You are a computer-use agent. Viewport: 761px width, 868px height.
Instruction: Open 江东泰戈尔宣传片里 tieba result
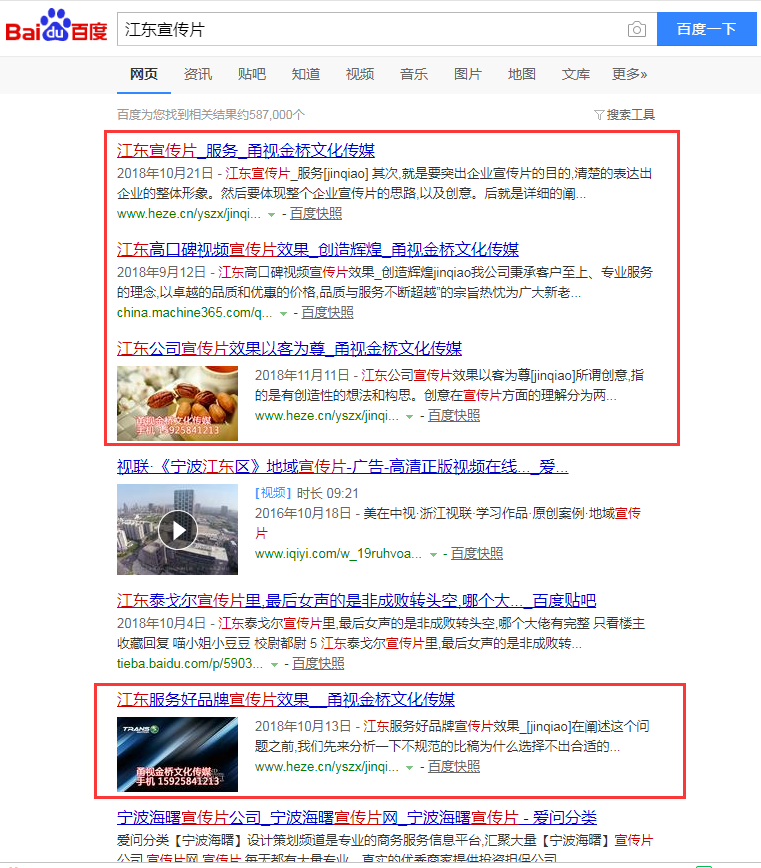point(356,601)
